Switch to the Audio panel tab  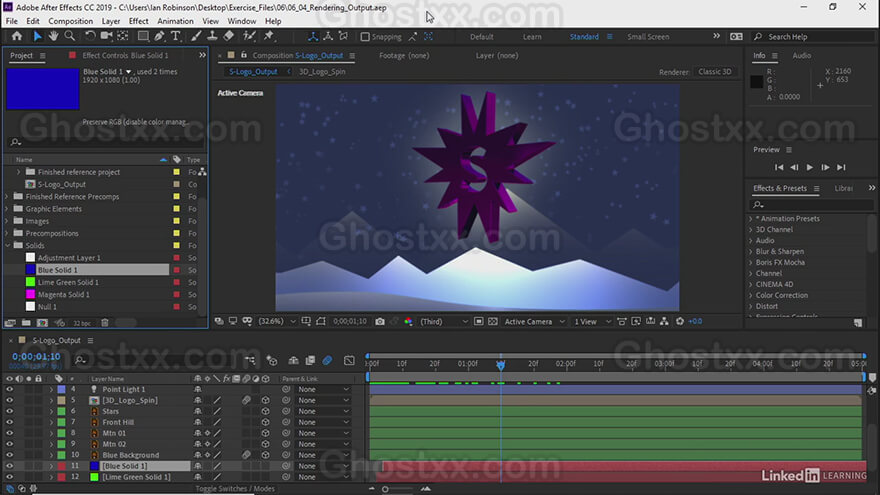(x=801, y=56)
